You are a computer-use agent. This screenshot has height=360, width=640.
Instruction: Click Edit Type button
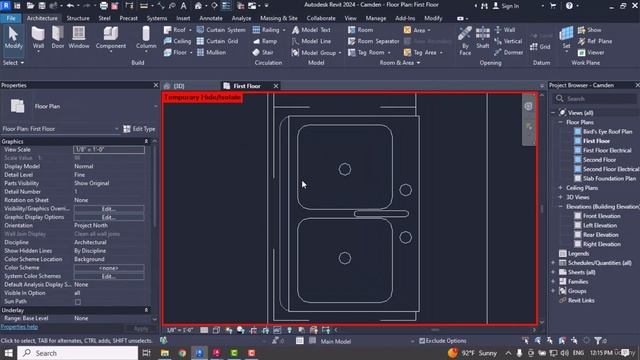pos(139,129)
